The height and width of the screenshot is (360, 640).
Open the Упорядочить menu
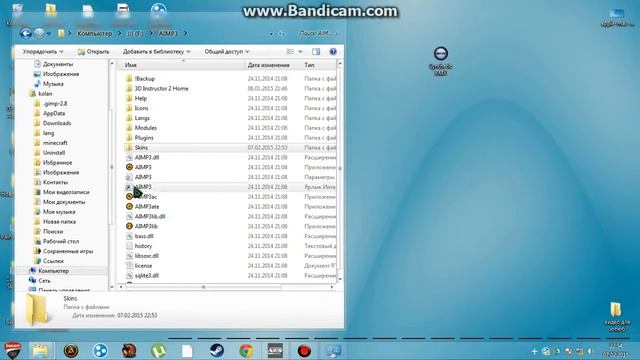pyautogui.click(x=43, y=52)
